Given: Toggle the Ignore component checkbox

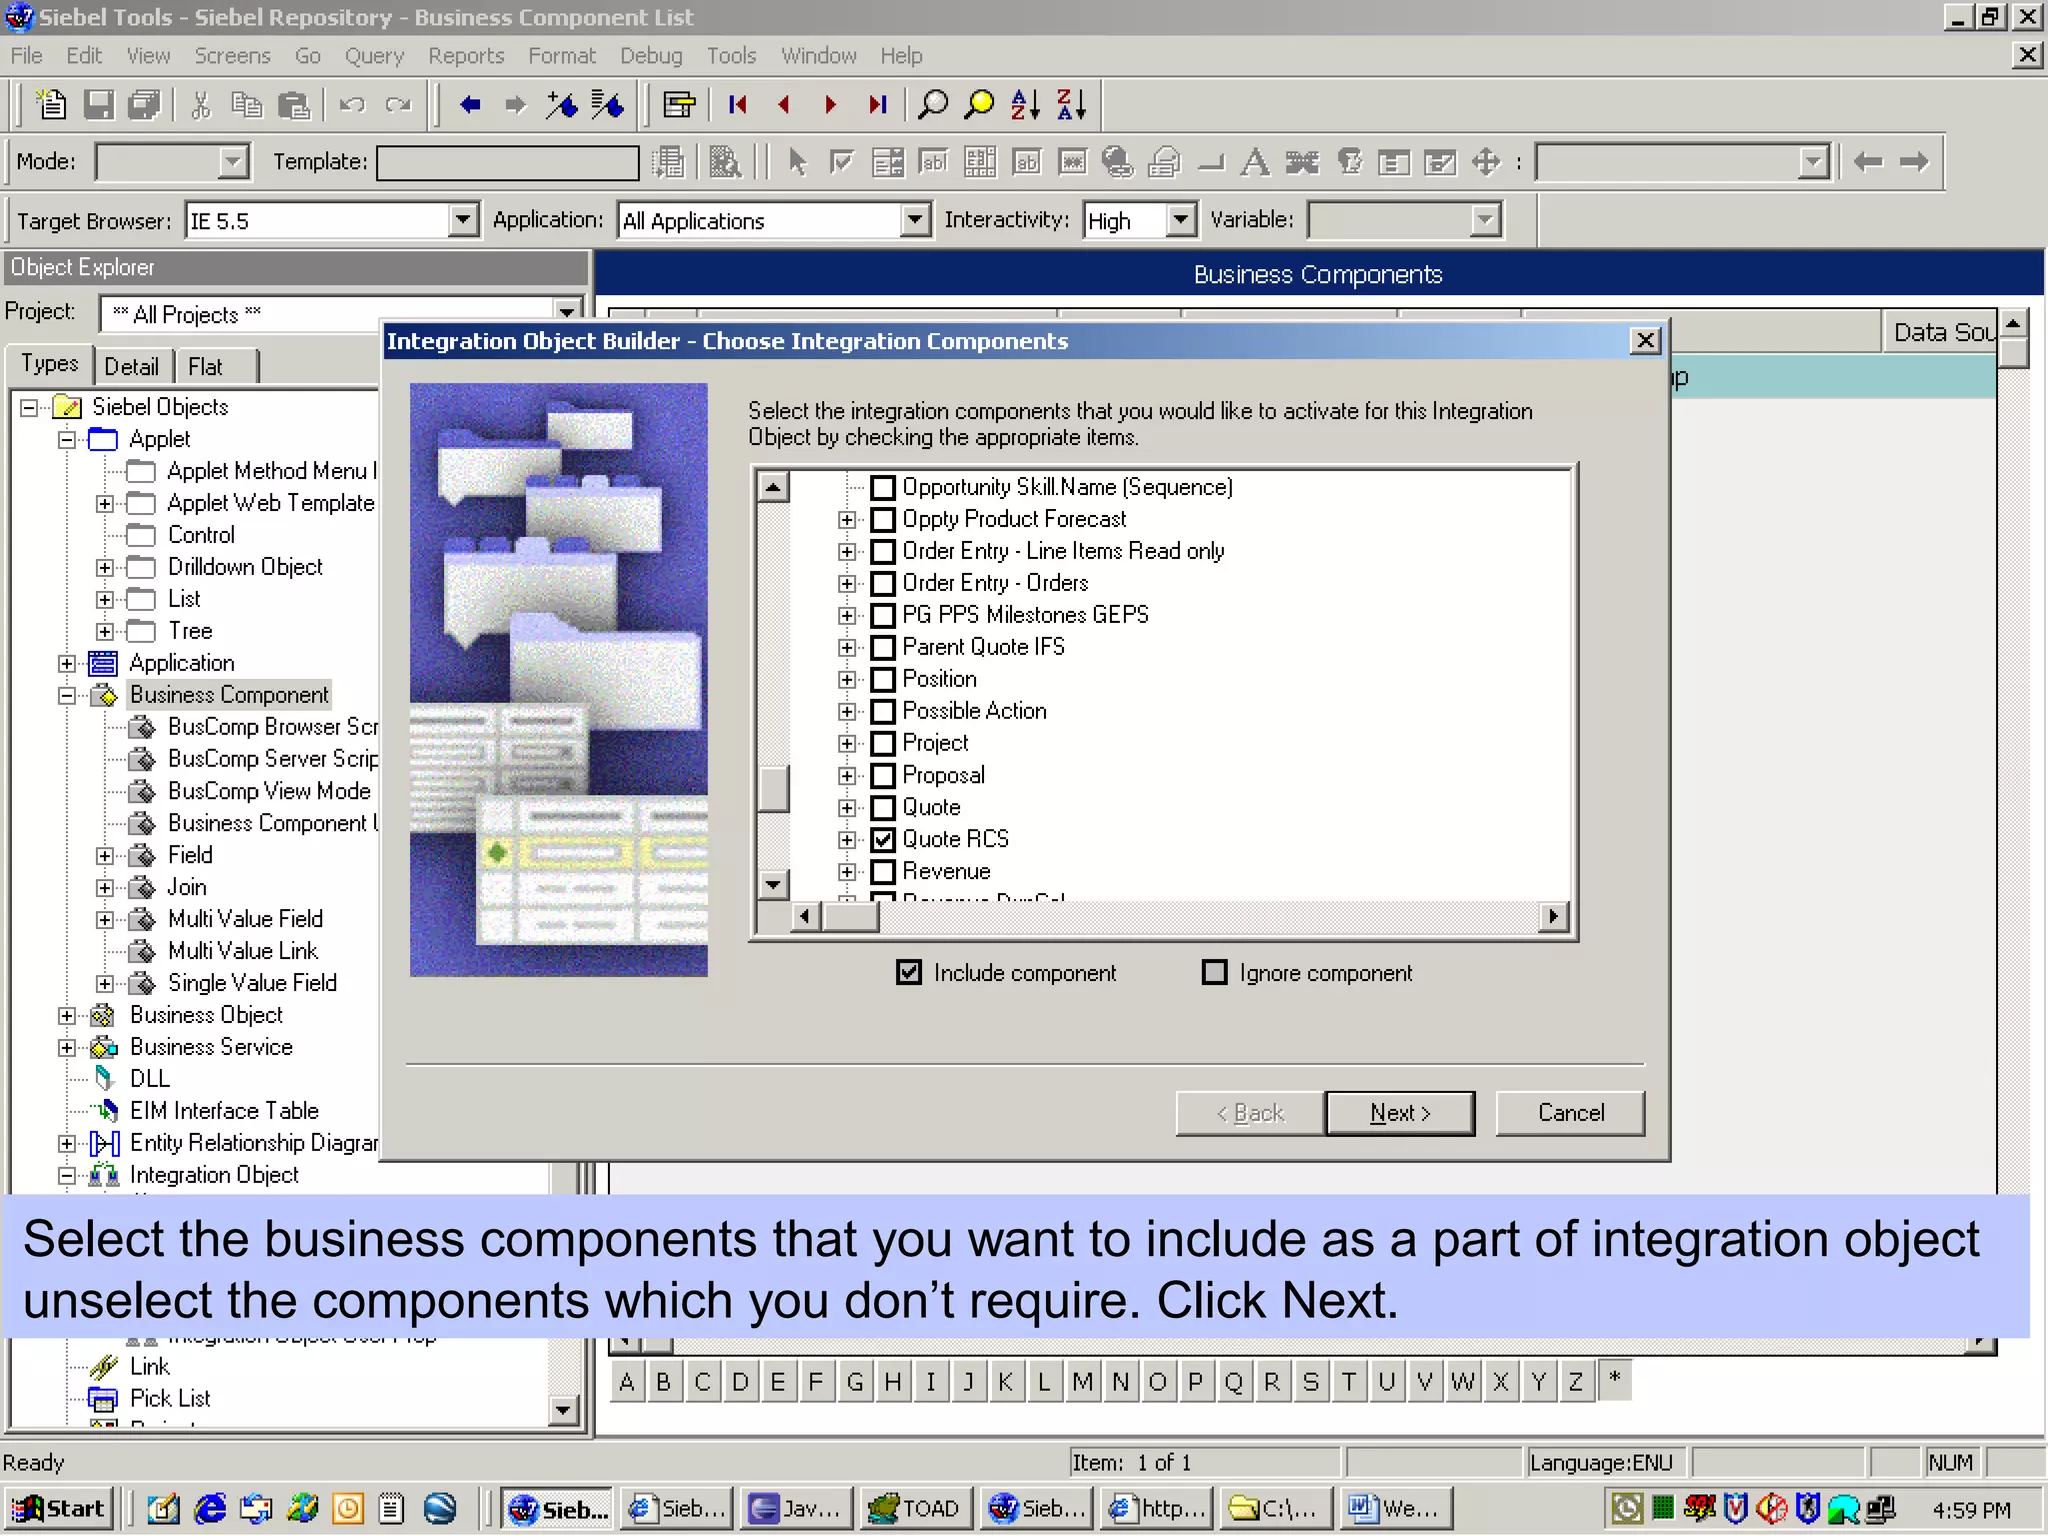Looking at the screenshot, I should click(x=1215, y=972).
